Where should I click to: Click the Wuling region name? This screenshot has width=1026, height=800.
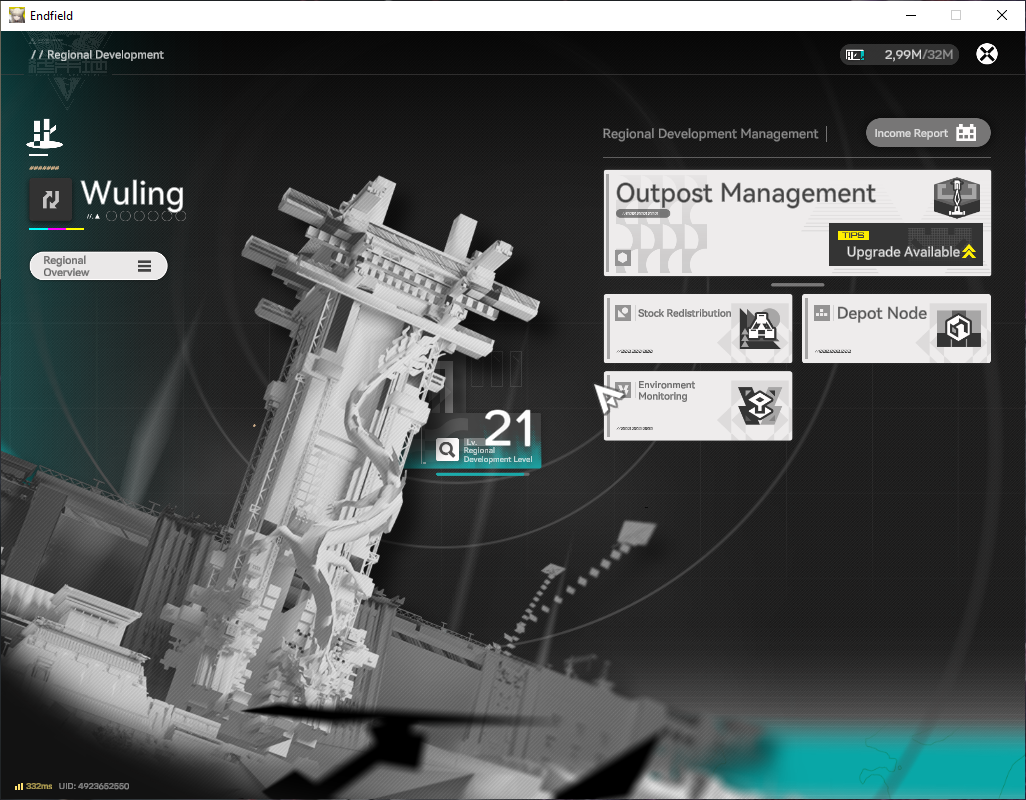[132, 194]
